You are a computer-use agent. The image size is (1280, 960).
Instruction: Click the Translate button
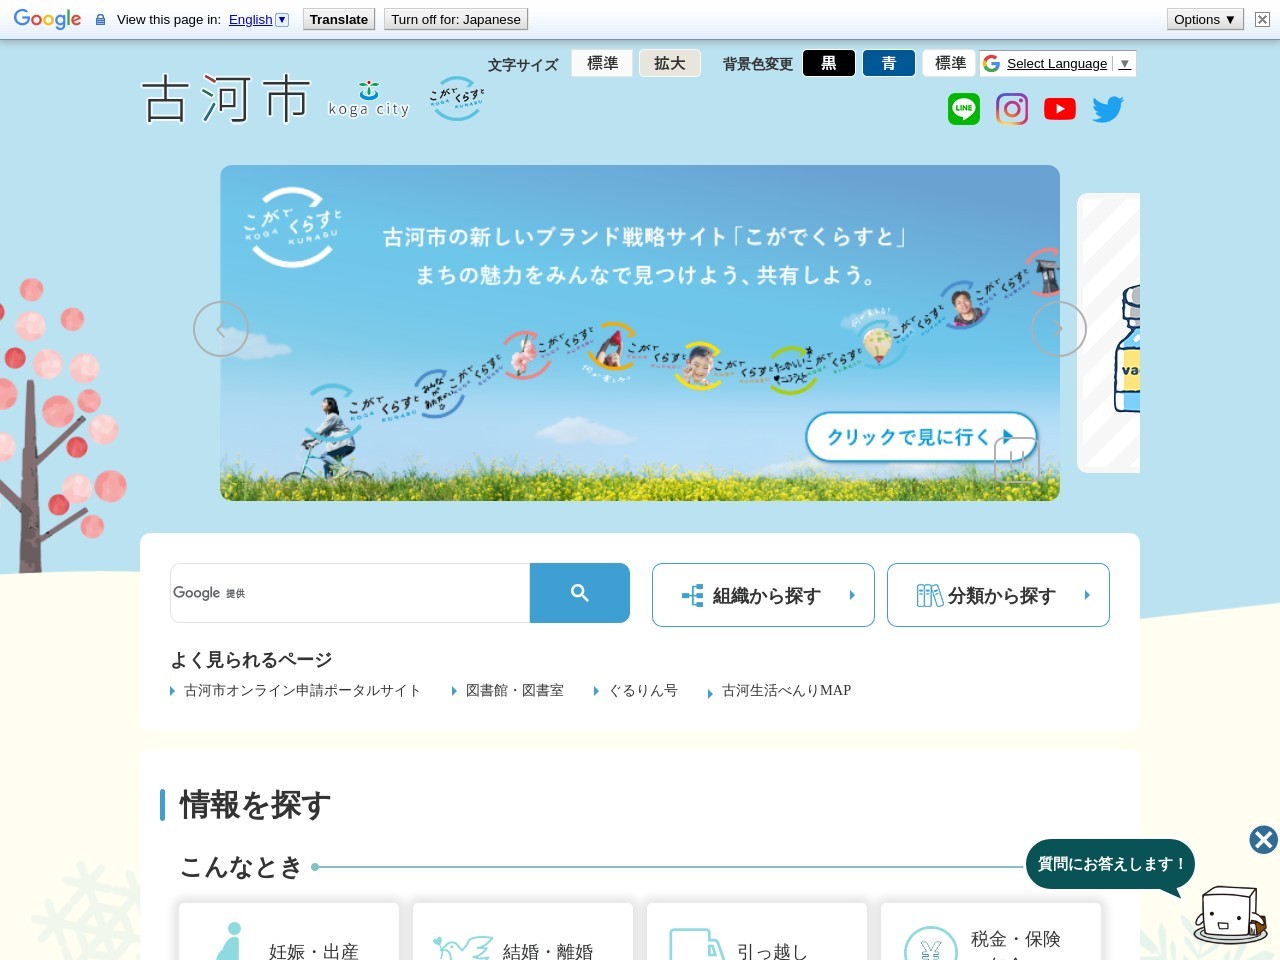click(339, 19)
